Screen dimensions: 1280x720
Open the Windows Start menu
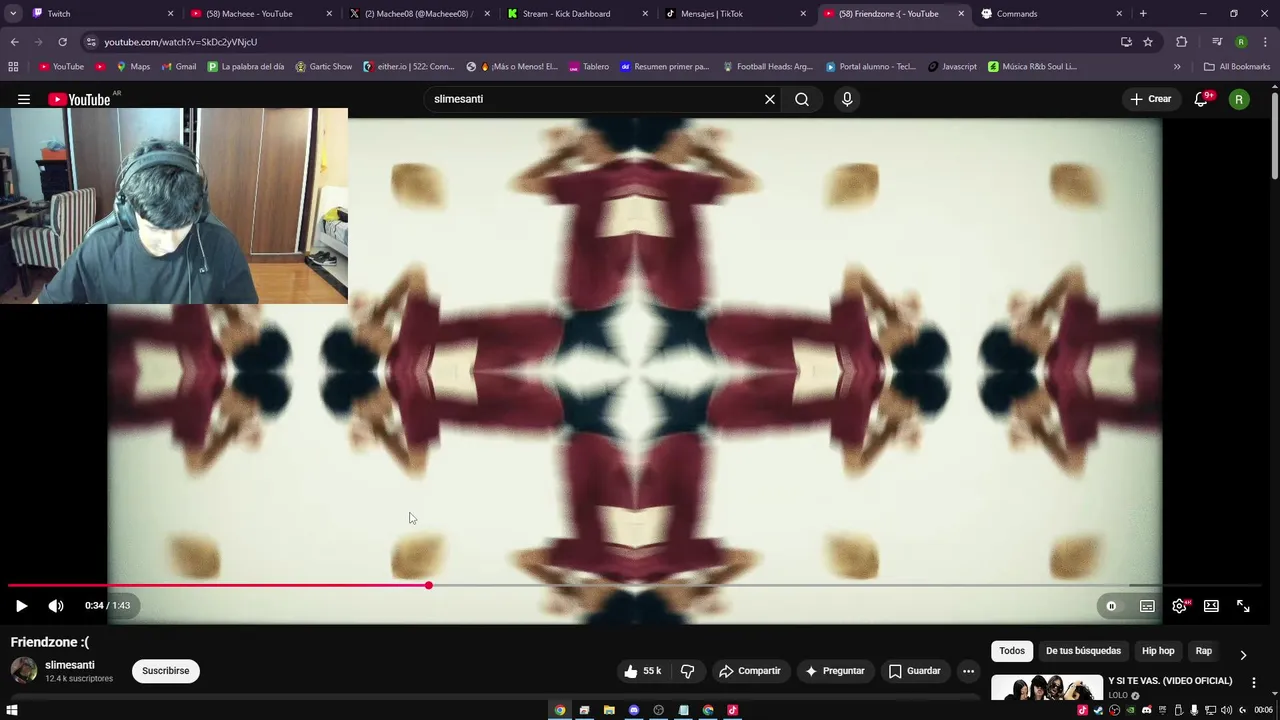tap(12, 710)
